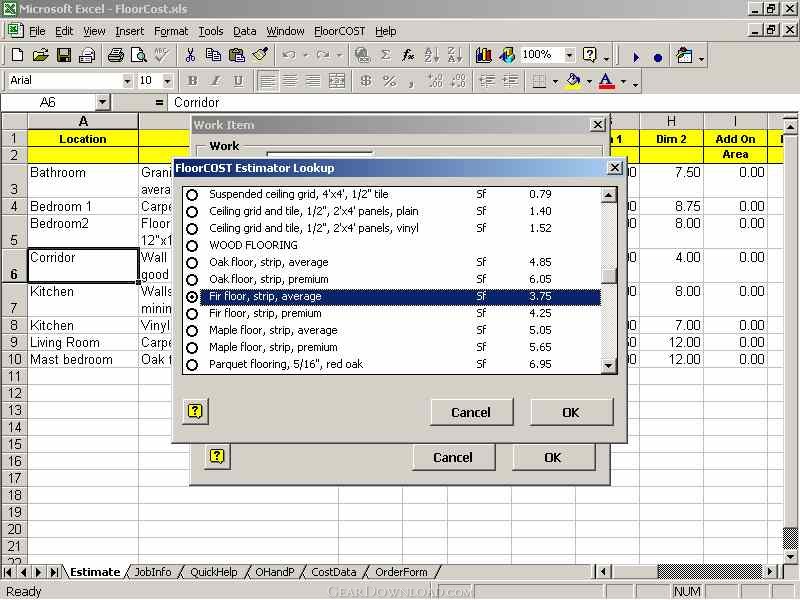Image resolution: width=800 pixels, height=600 pixels.
Task: Click the Cut scissors icon
Action: (190, 55)
